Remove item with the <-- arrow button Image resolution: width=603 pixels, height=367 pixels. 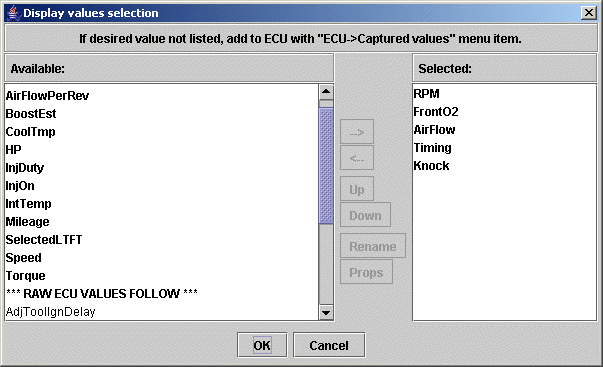click(x=357, y=158)
